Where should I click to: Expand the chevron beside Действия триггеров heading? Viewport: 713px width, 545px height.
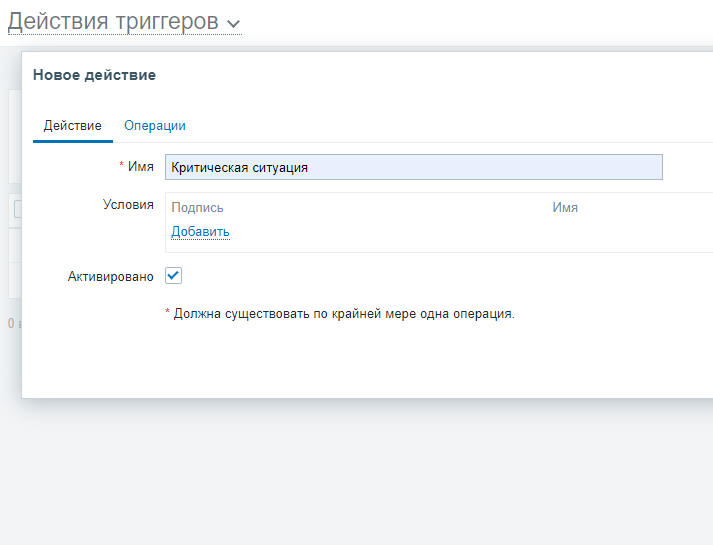[x=233, y=23]
